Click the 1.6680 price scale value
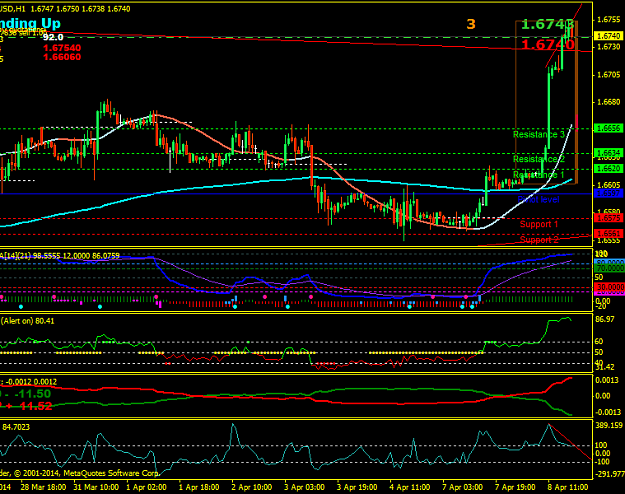 coord(609,102)
